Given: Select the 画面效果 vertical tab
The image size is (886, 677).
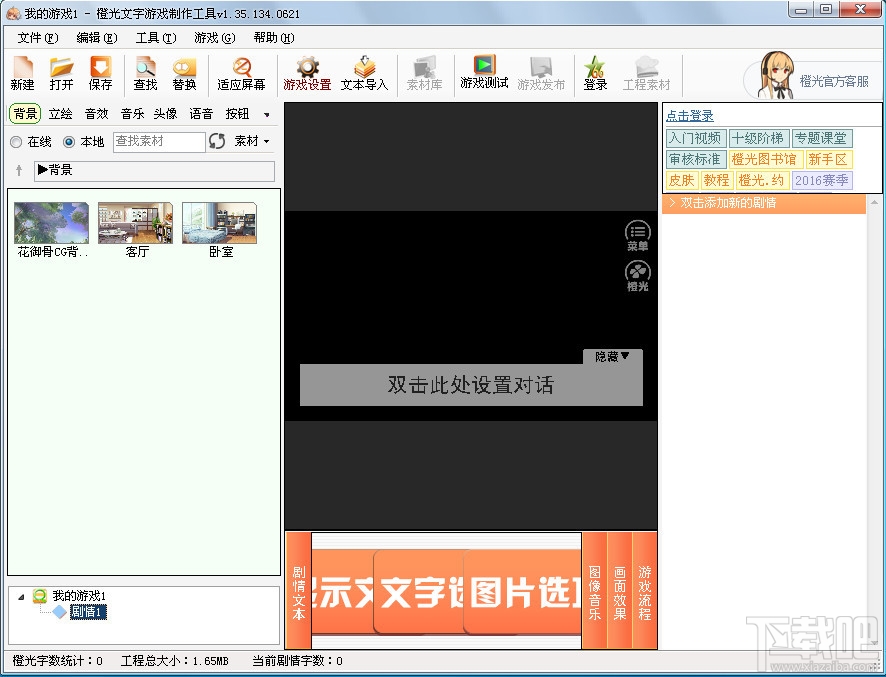Looking at the screenshot, I should 620,590.
